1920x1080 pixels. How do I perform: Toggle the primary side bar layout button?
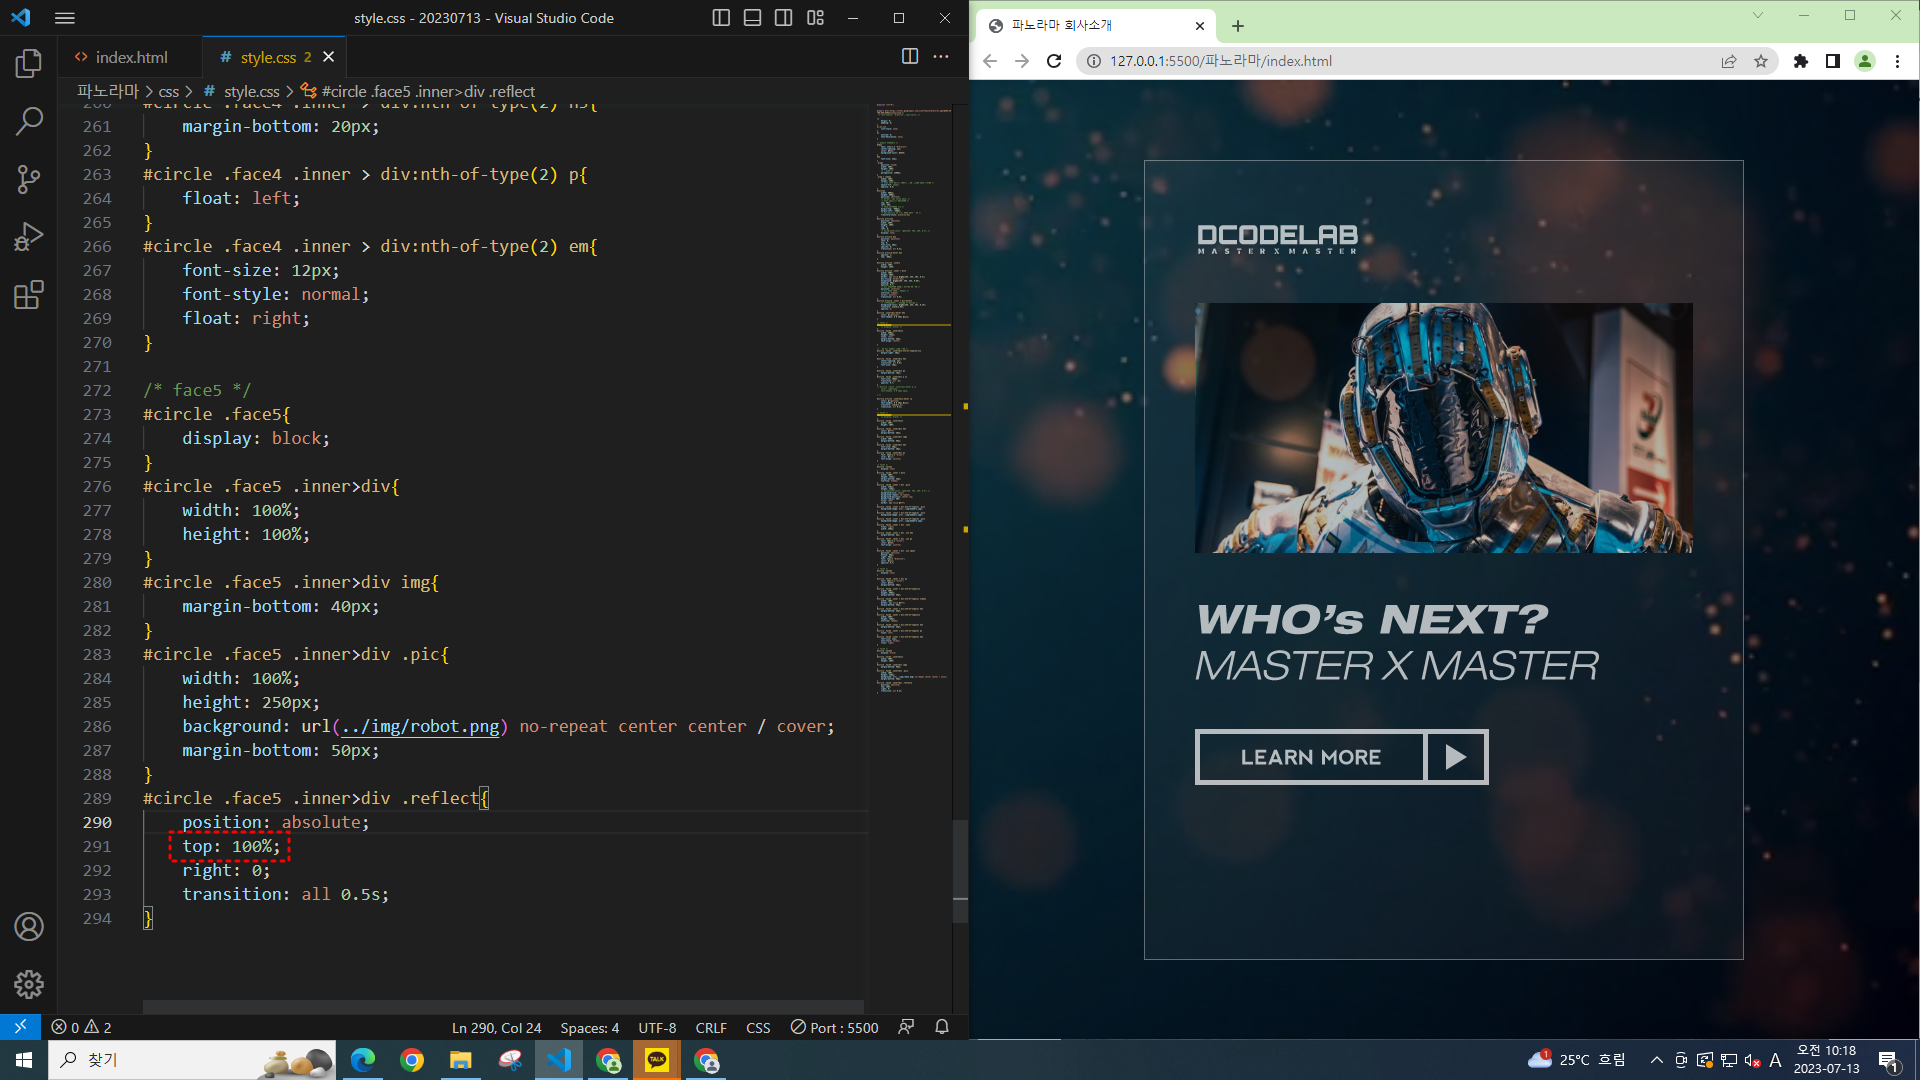[x=720, y=18]
